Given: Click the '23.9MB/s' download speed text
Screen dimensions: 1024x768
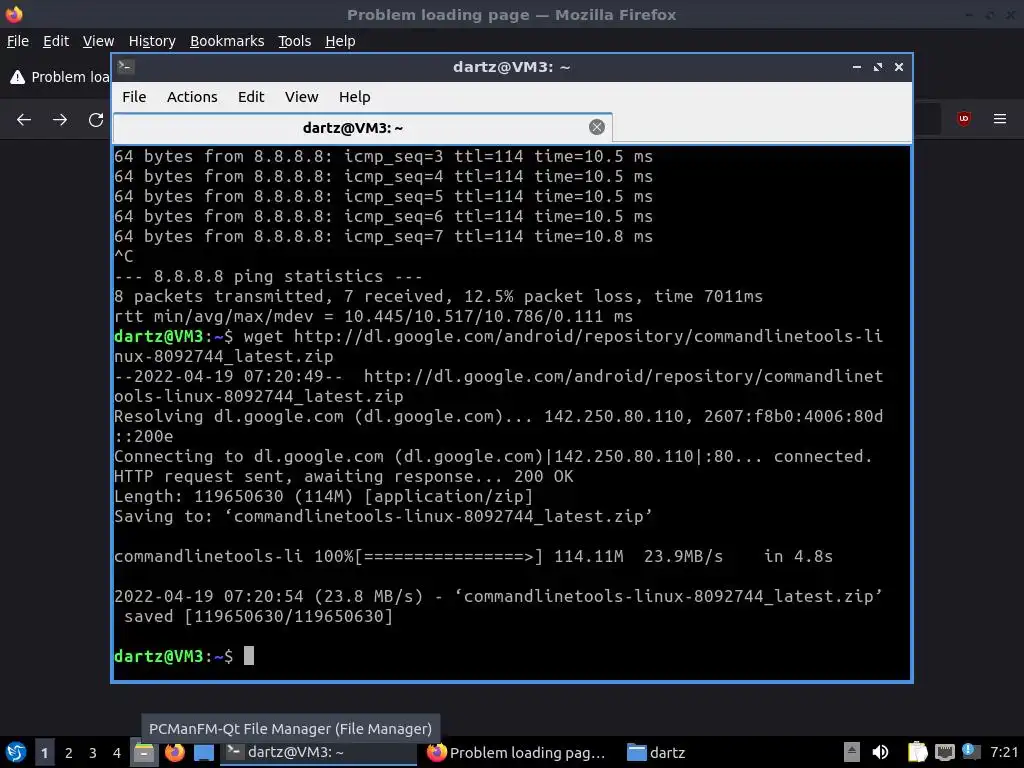Looking at the screenshot, I should (x=683, y=556).
